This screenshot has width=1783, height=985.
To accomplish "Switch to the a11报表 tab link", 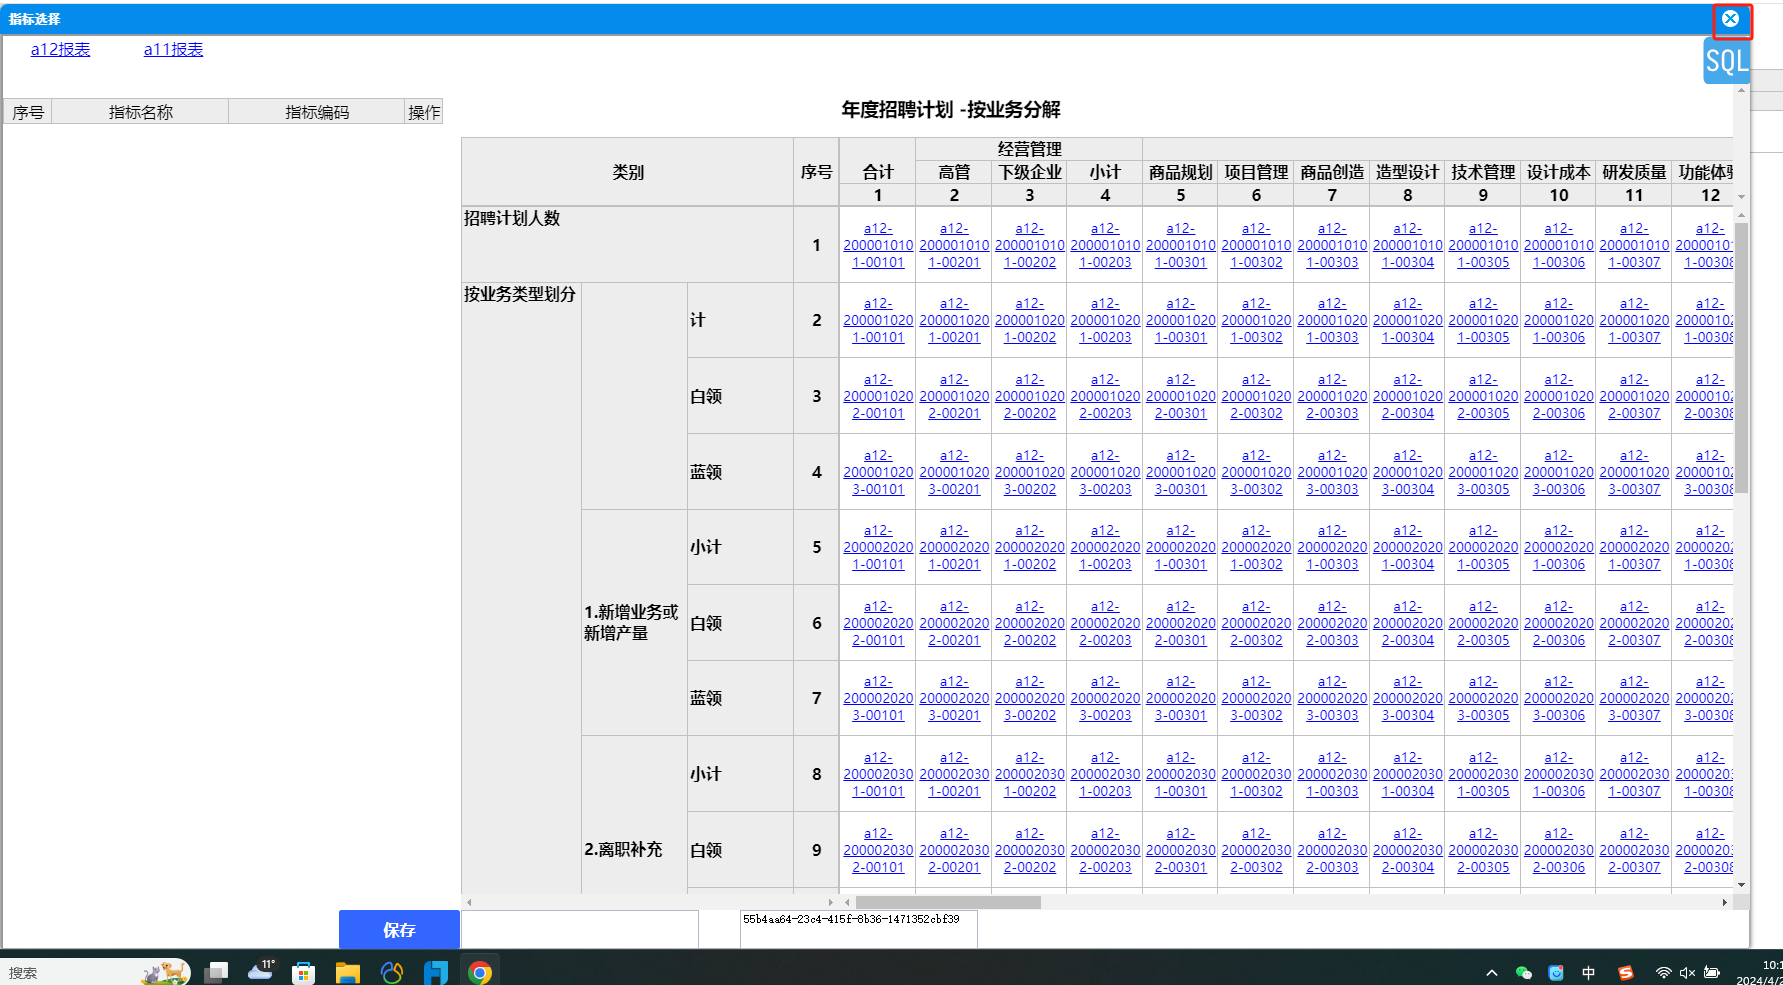I will 173,50.
